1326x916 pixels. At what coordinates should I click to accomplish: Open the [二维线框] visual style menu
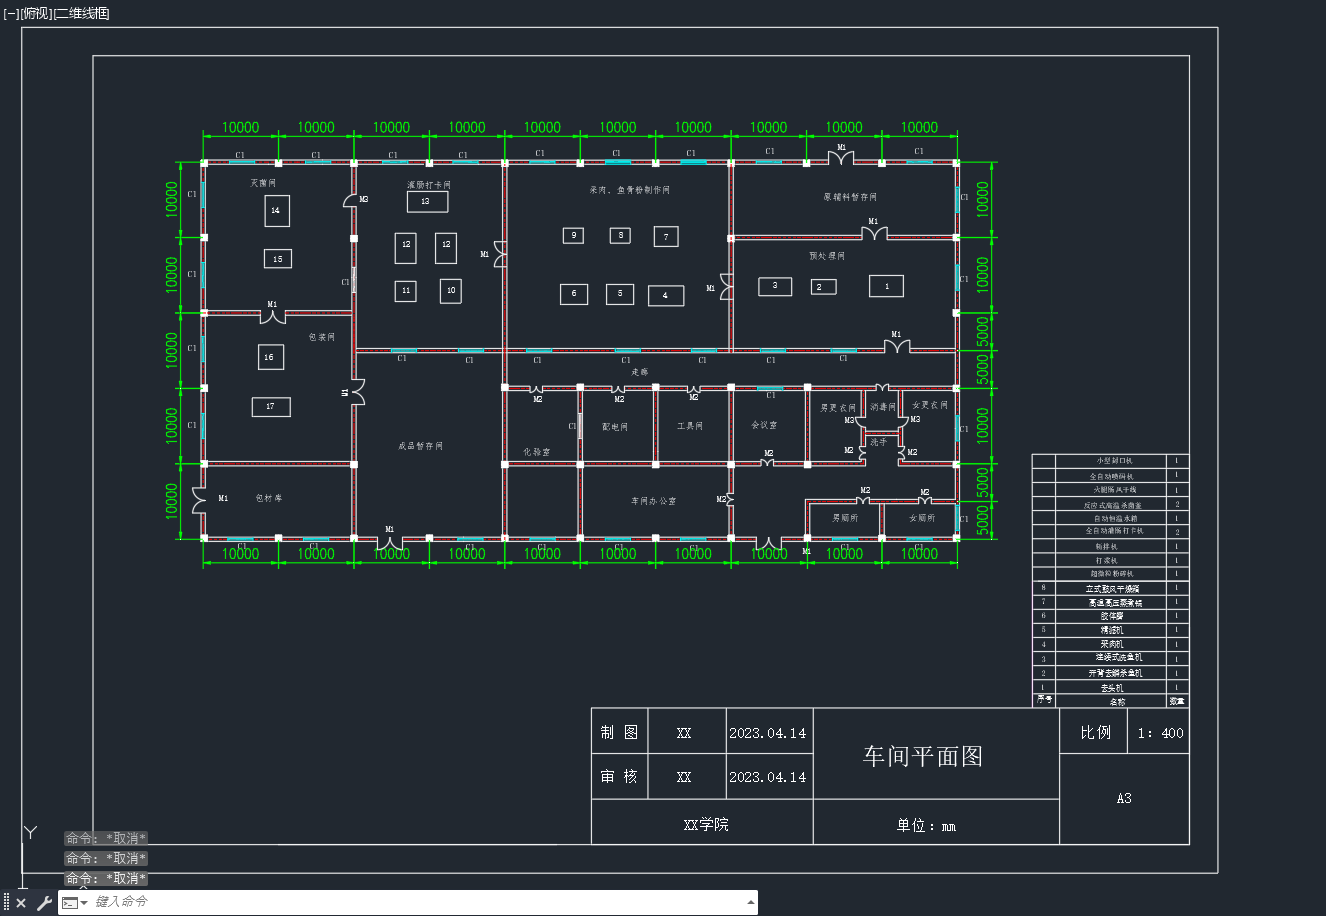coord(82,13)
